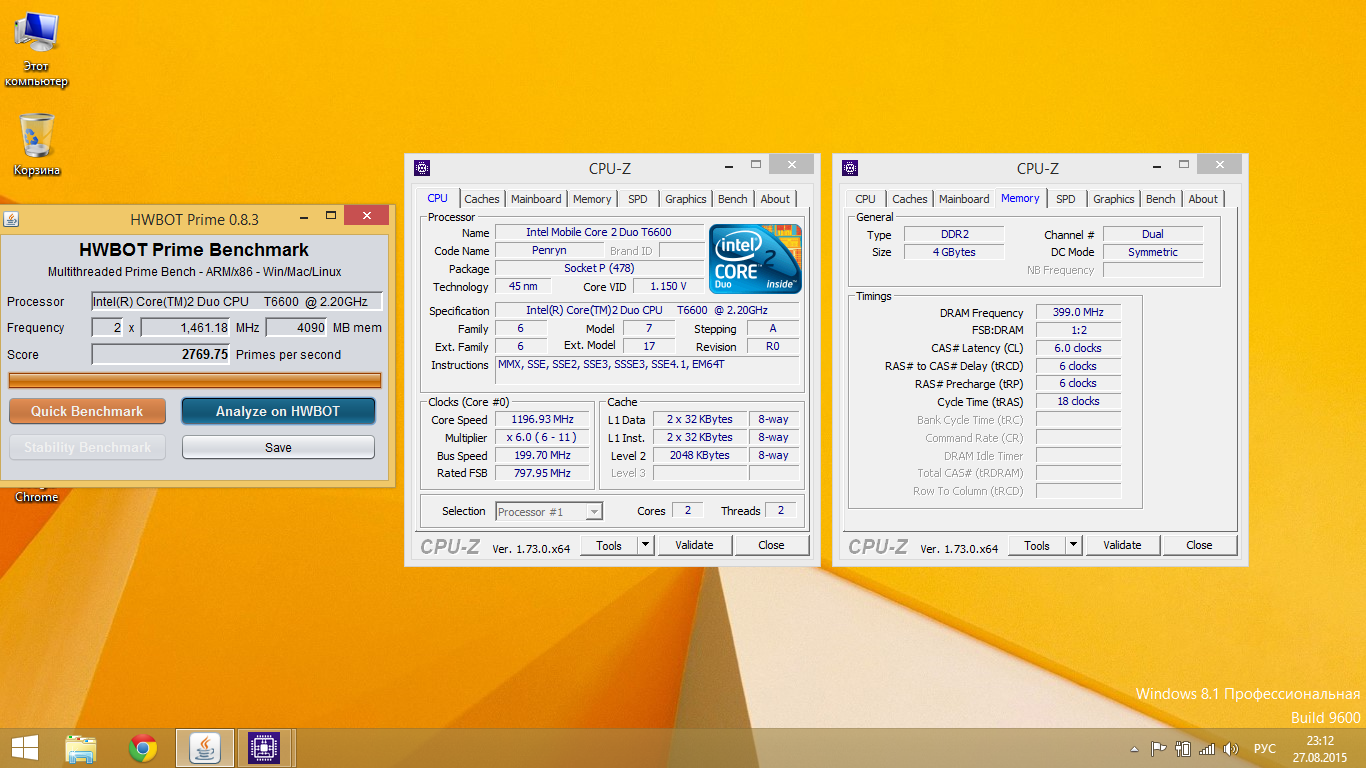Open the Chrome desktop shortcut
Screen dimensions: 1366x768
click(36, 495)
